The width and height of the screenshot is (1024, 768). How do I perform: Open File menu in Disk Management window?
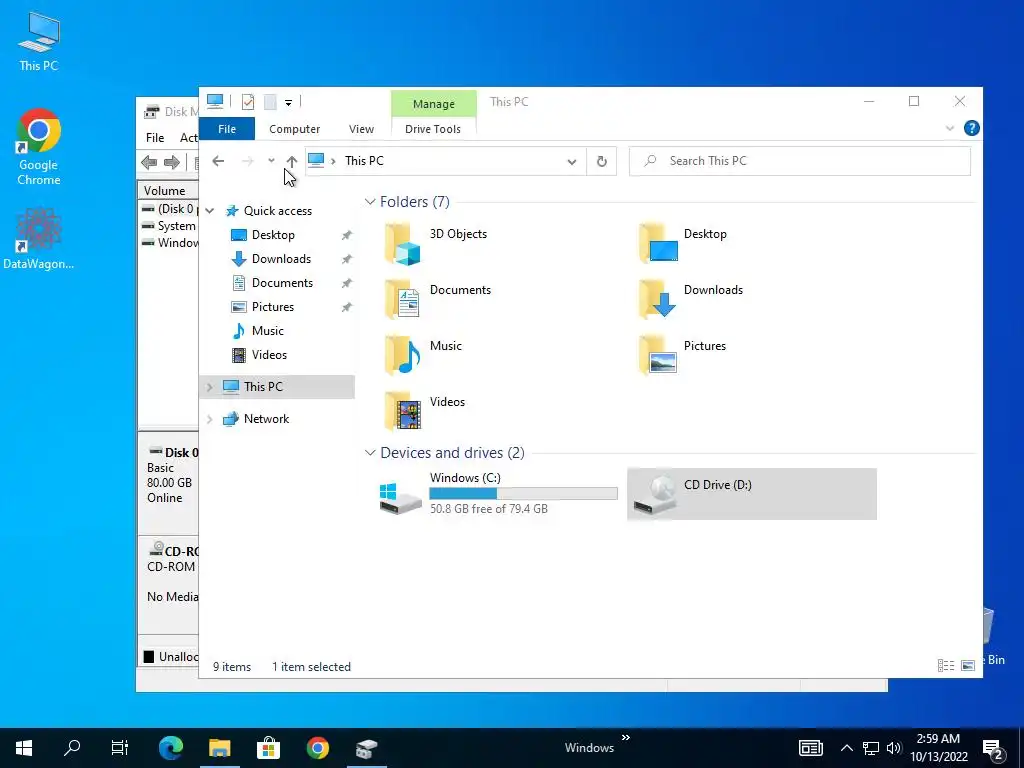click(x=155, y=138)
